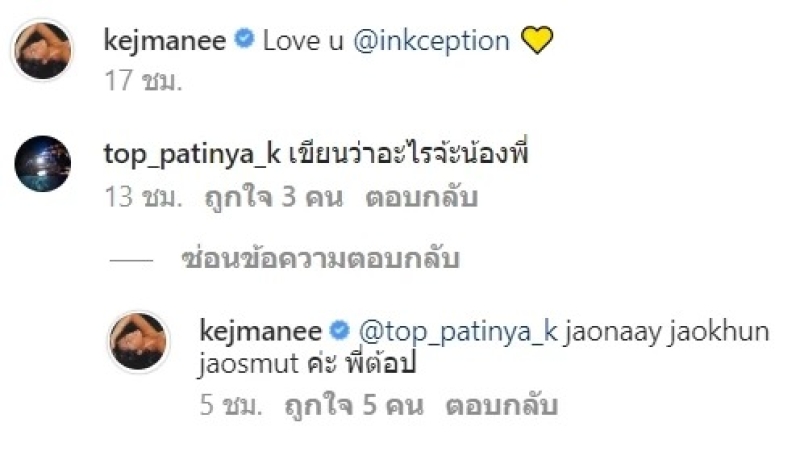Open top_patinya_k profile picture

coord(43,163)
